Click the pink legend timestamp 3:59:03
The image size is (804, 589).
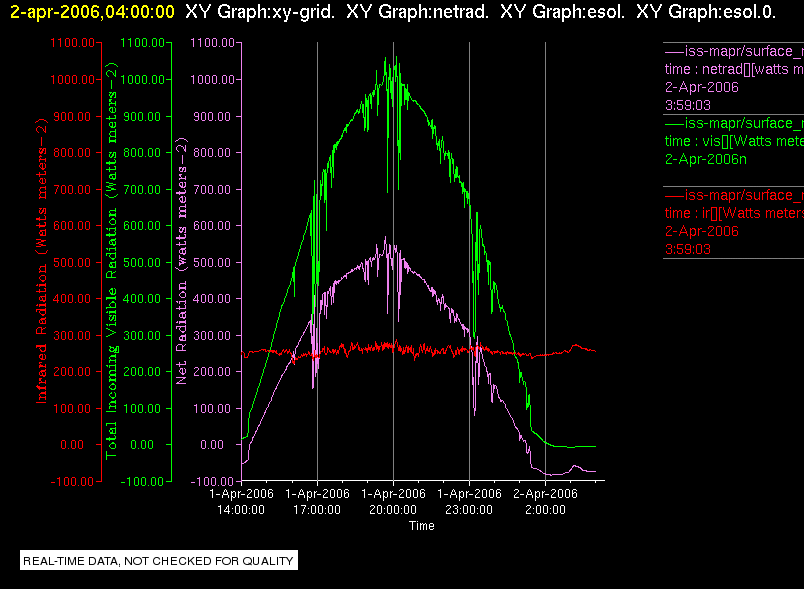click(688, 106)
